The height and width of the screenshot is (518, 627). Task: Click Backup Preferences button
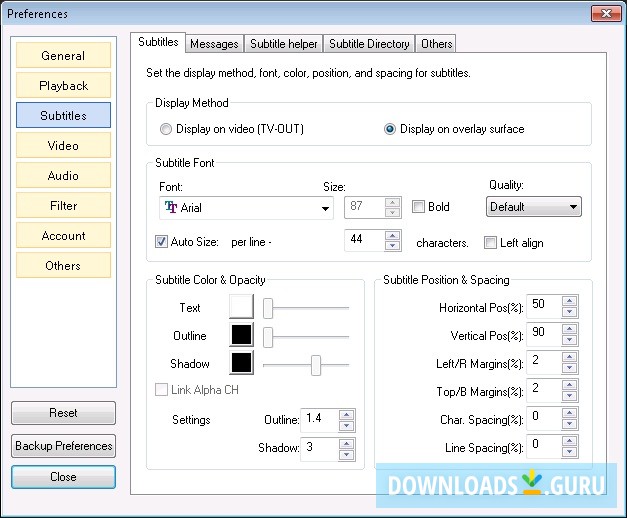pos(63,446)
